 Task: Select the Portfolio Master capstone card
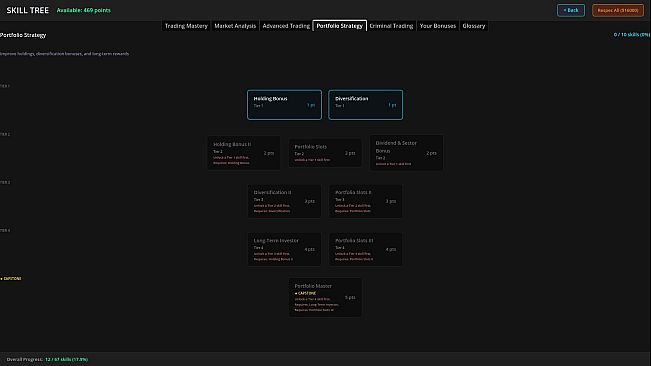coord(325,298)
